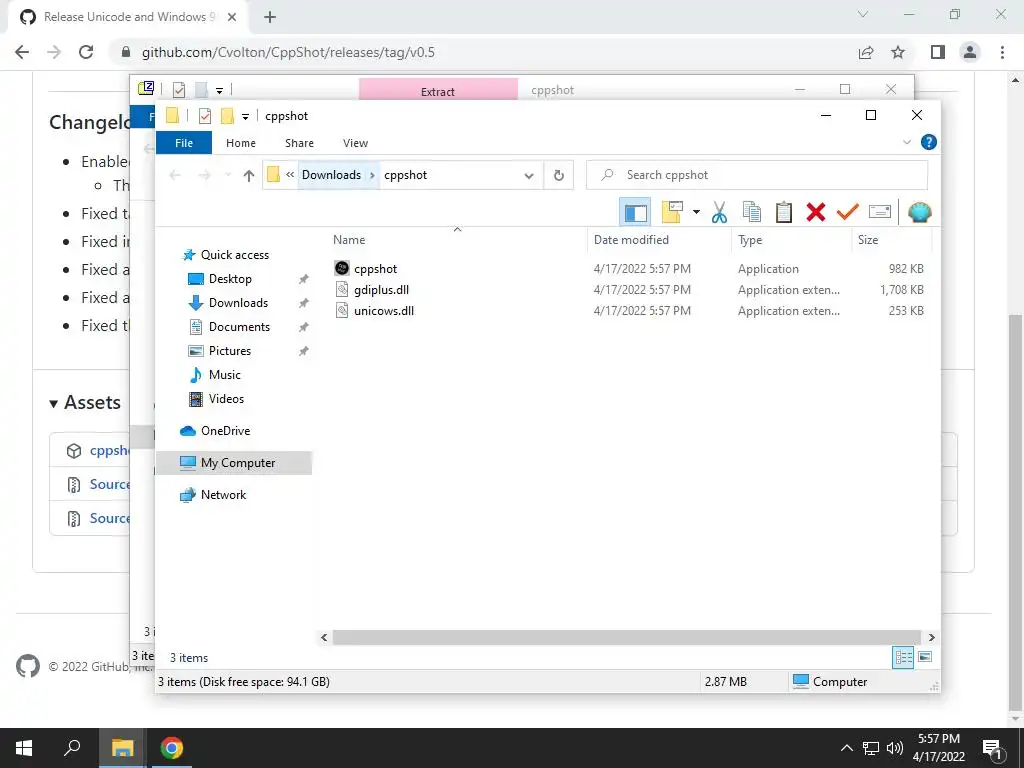Click the orange checkmark Properties icon

pos(848,212)
